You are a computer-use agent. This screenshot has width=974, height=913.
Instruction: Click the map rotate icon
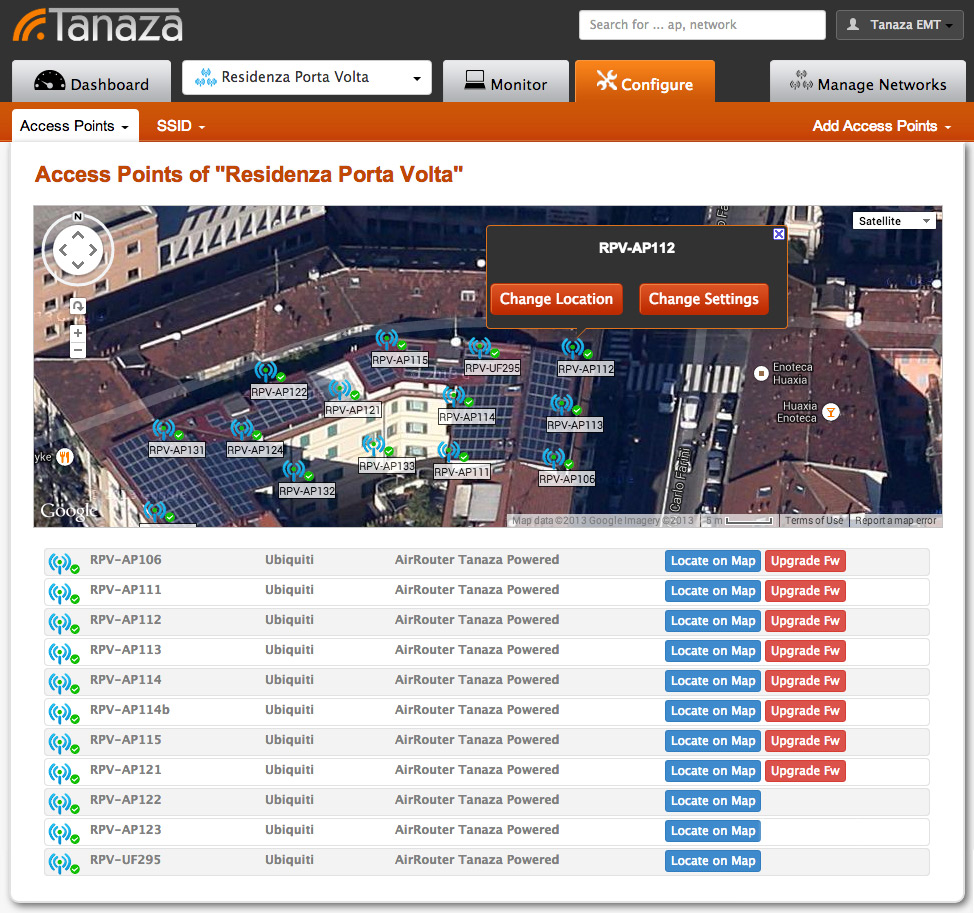[78, 306]
